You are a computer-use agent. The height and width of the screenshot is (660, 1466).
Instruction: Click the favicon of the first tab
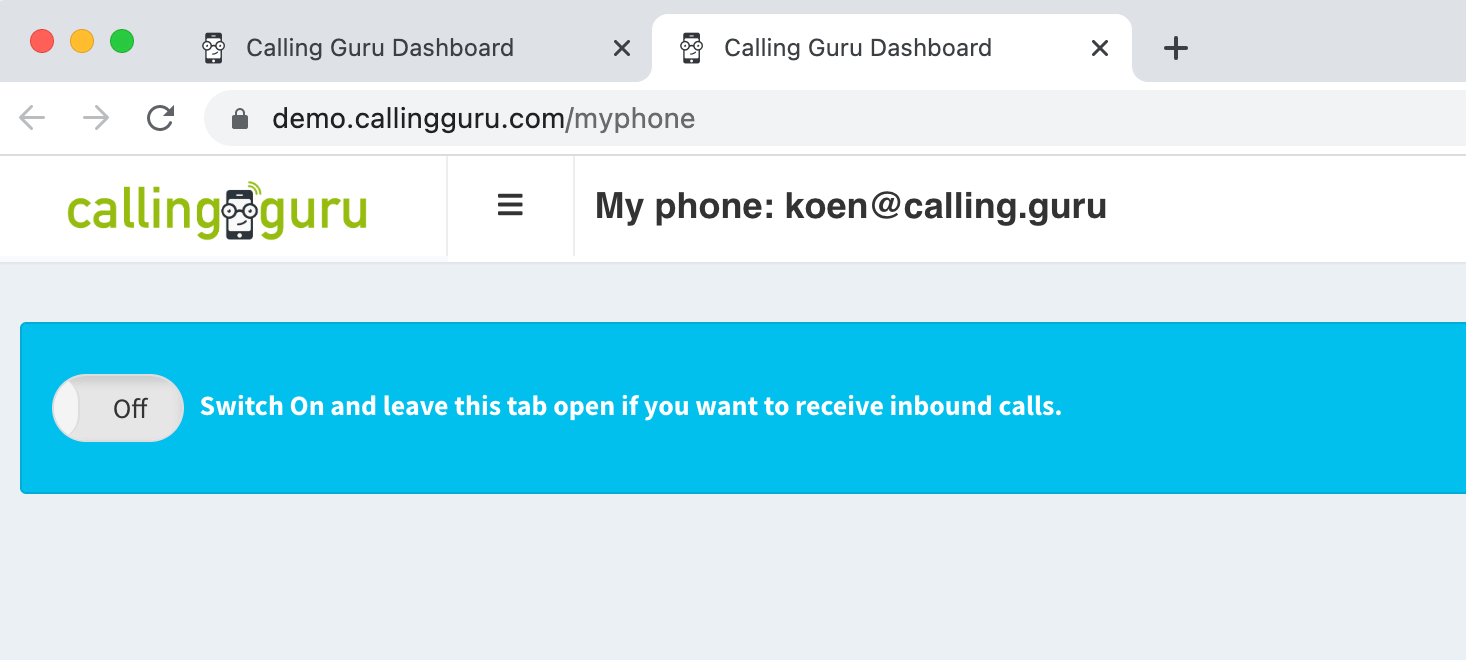213,48
